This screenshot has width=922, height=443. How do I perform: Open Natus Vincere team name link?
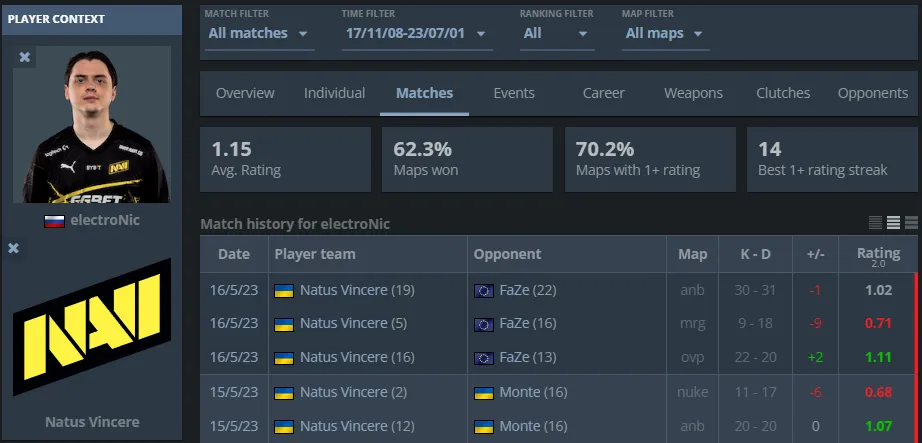point(92,422)
